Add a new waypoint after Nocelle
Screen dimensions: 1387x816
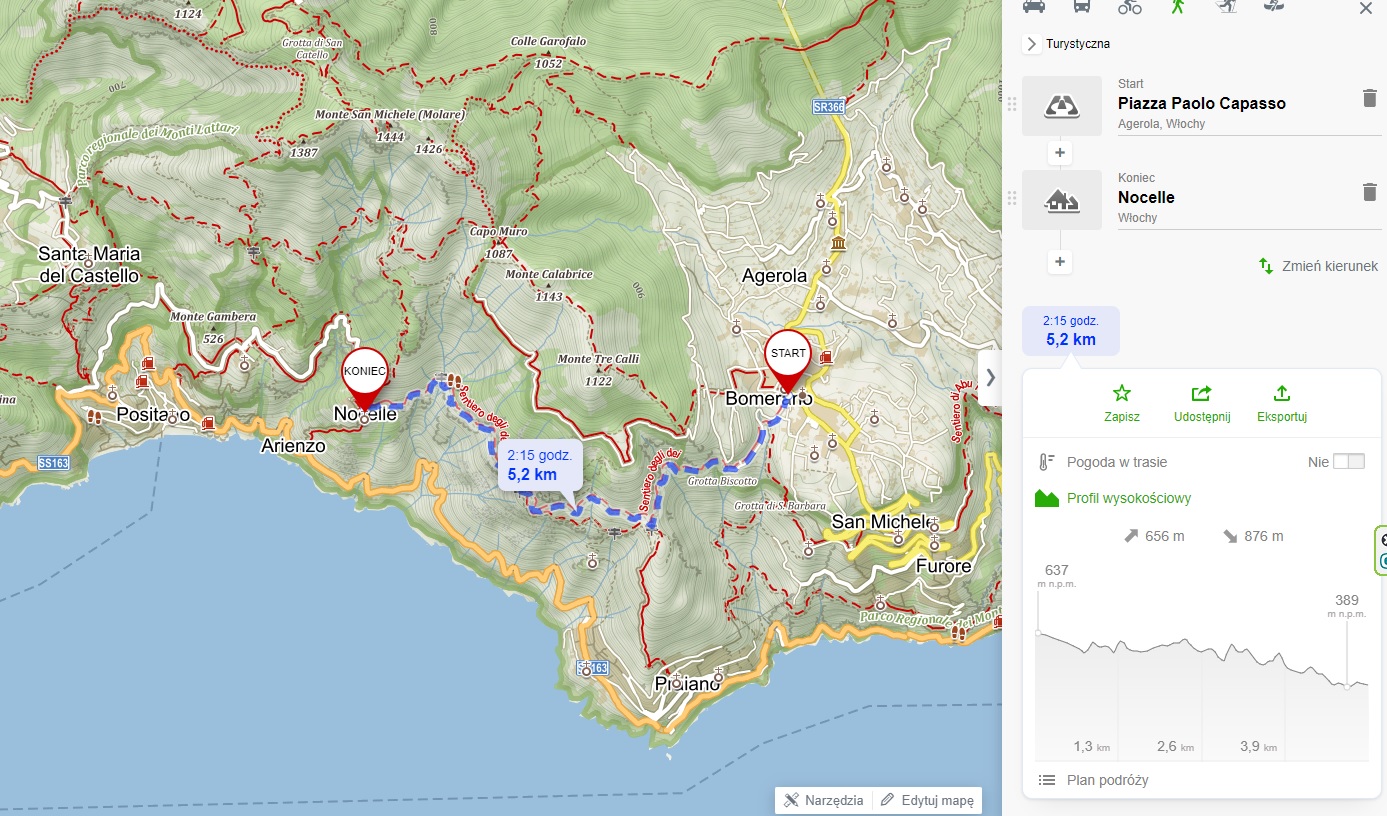coord(1061,262)
